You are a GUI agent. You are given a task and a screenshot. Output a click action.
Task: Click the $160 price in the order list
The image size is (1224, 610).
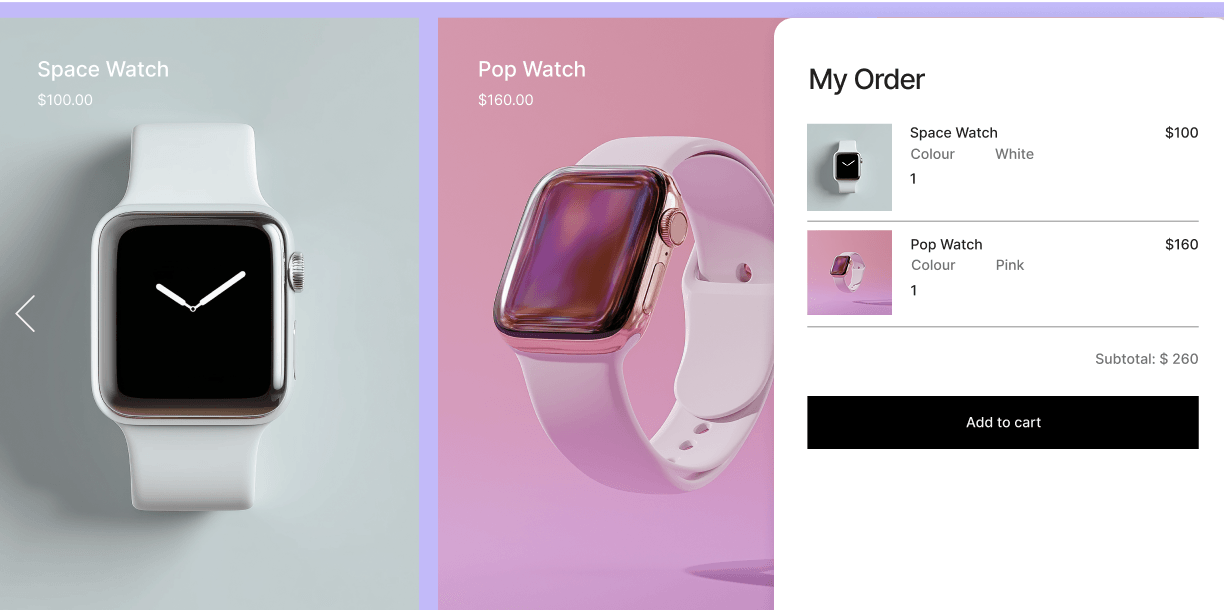tap(1181, 244)
